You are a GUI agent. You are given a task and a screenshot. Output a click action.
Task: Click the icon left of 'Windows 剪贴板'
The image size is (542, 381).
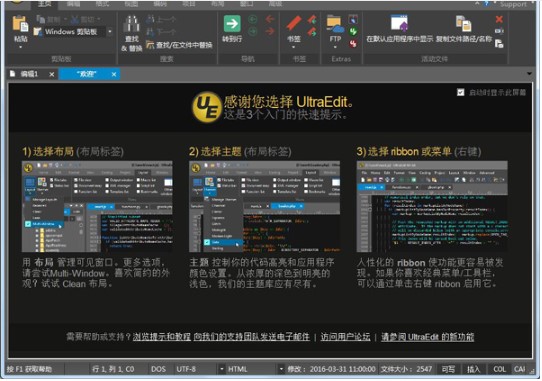pos(38,32)
